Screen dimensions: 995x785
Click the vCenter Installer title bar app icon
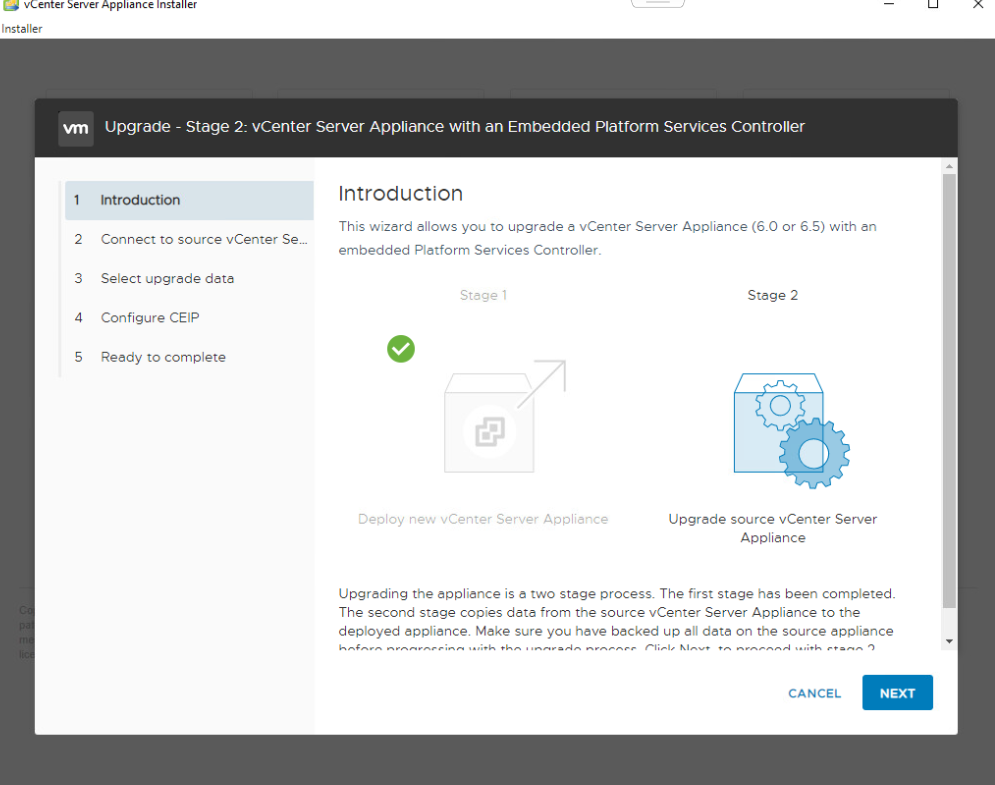[11, 5]
